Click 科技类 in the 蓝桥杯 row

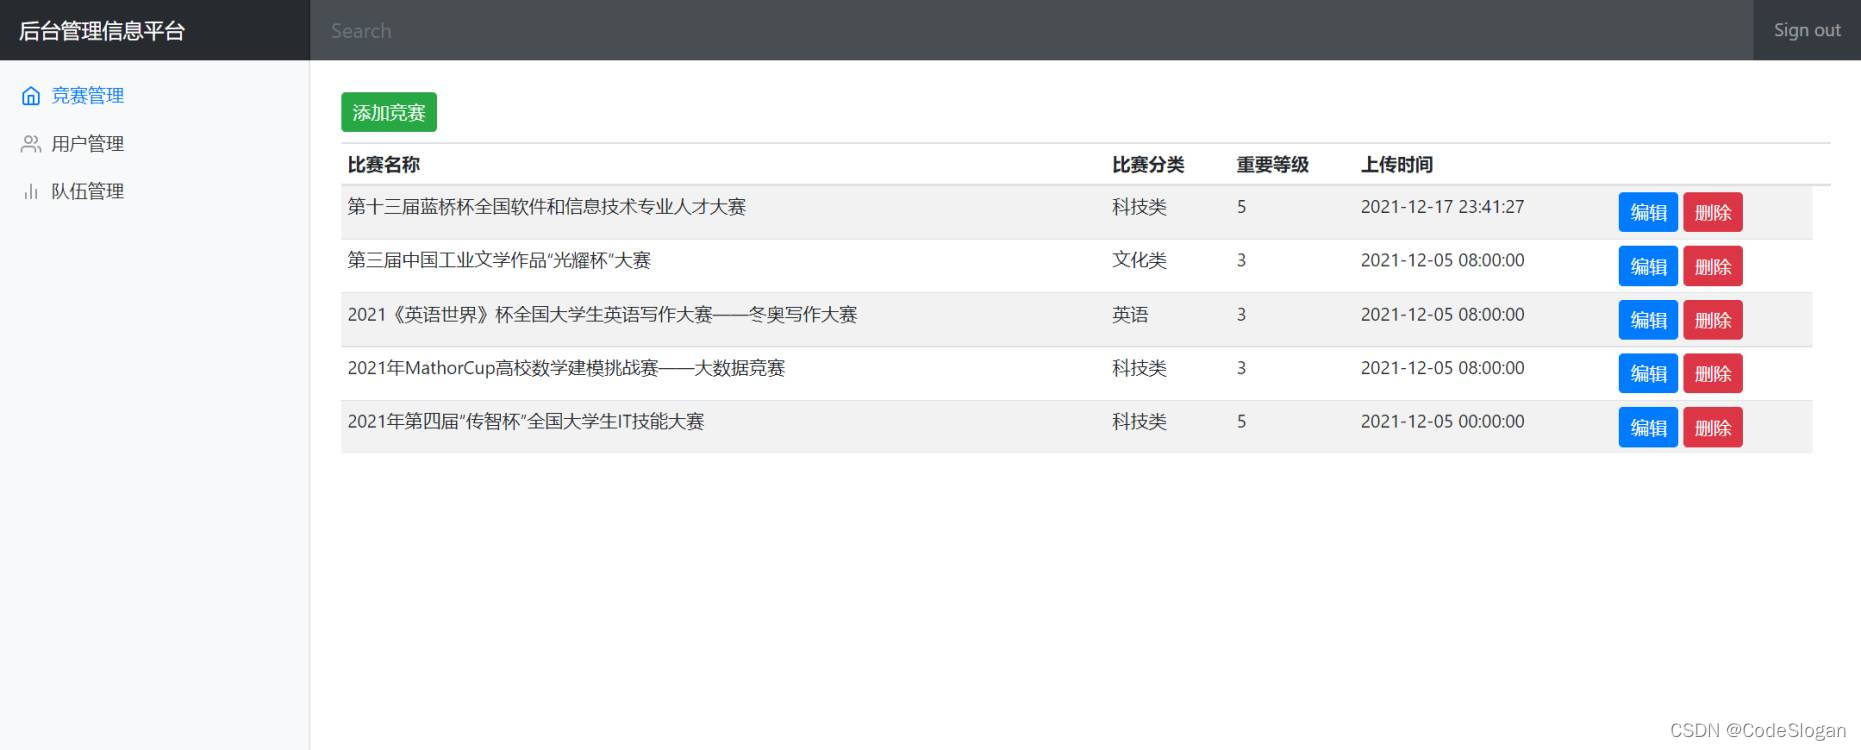[1139, 207]
